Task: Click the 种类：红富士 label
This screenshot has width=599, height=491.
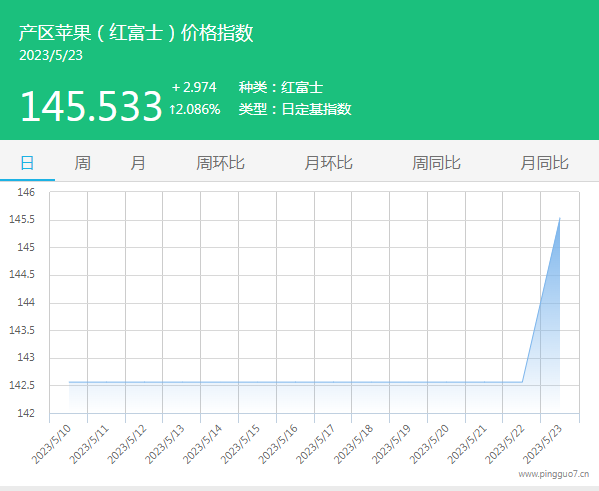Action: coord(281,88)
